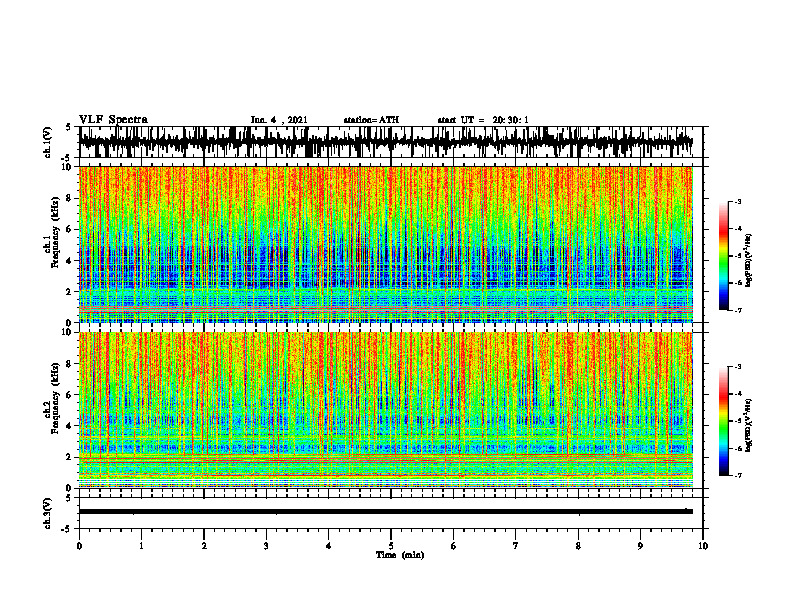This screenshot has height=612, width=792.
Task: Click time axis tick label "9"
Action: pos(640,546)
